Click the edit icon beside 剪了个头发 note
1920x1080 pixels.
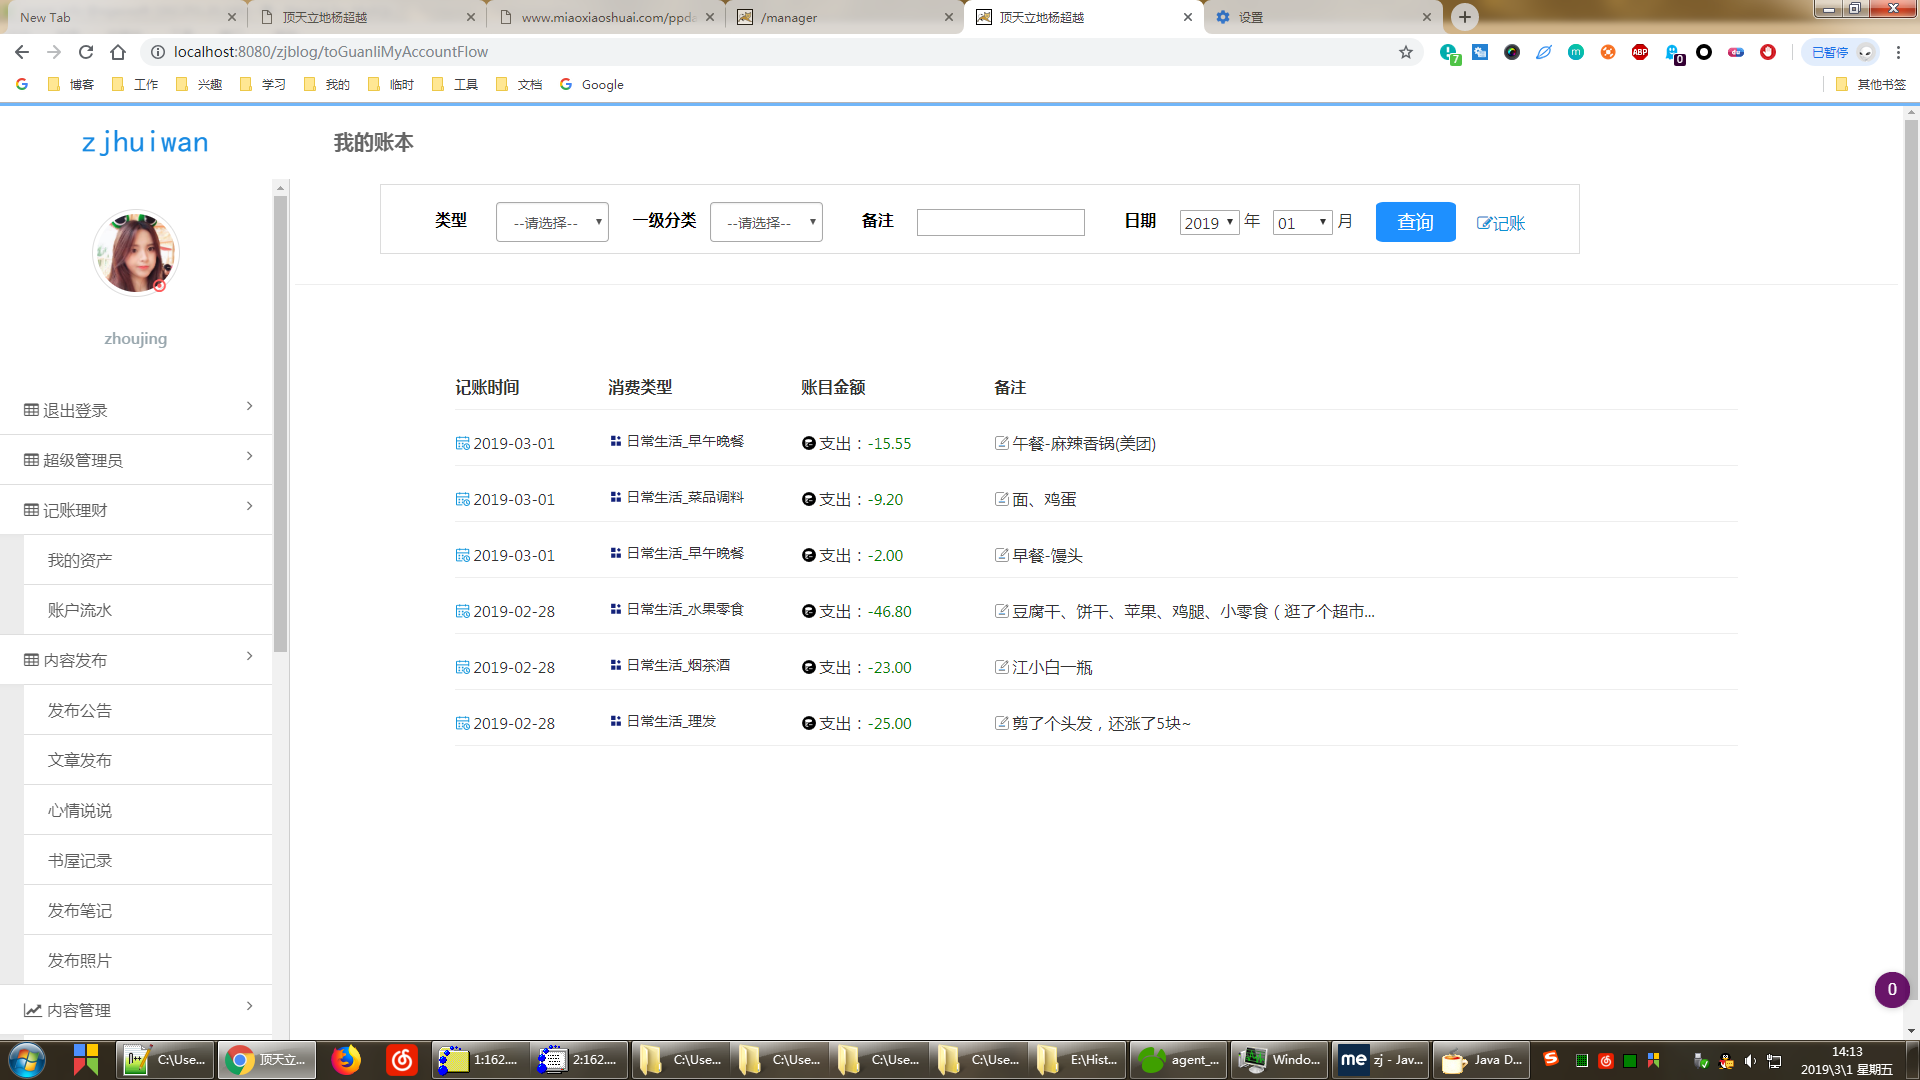pyautogui.click(x=1002, y=723)
